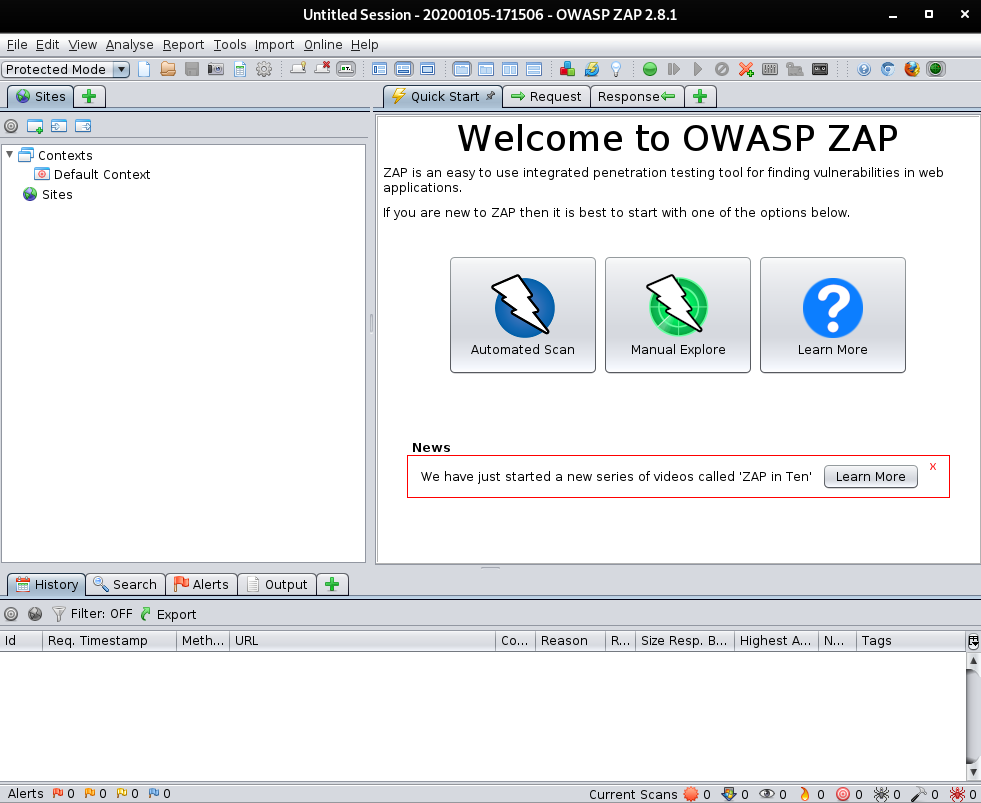This screenshot has width=981, height=803.
Task: Click the Import Context icon in Sites panel
Action: pos(59,126)
